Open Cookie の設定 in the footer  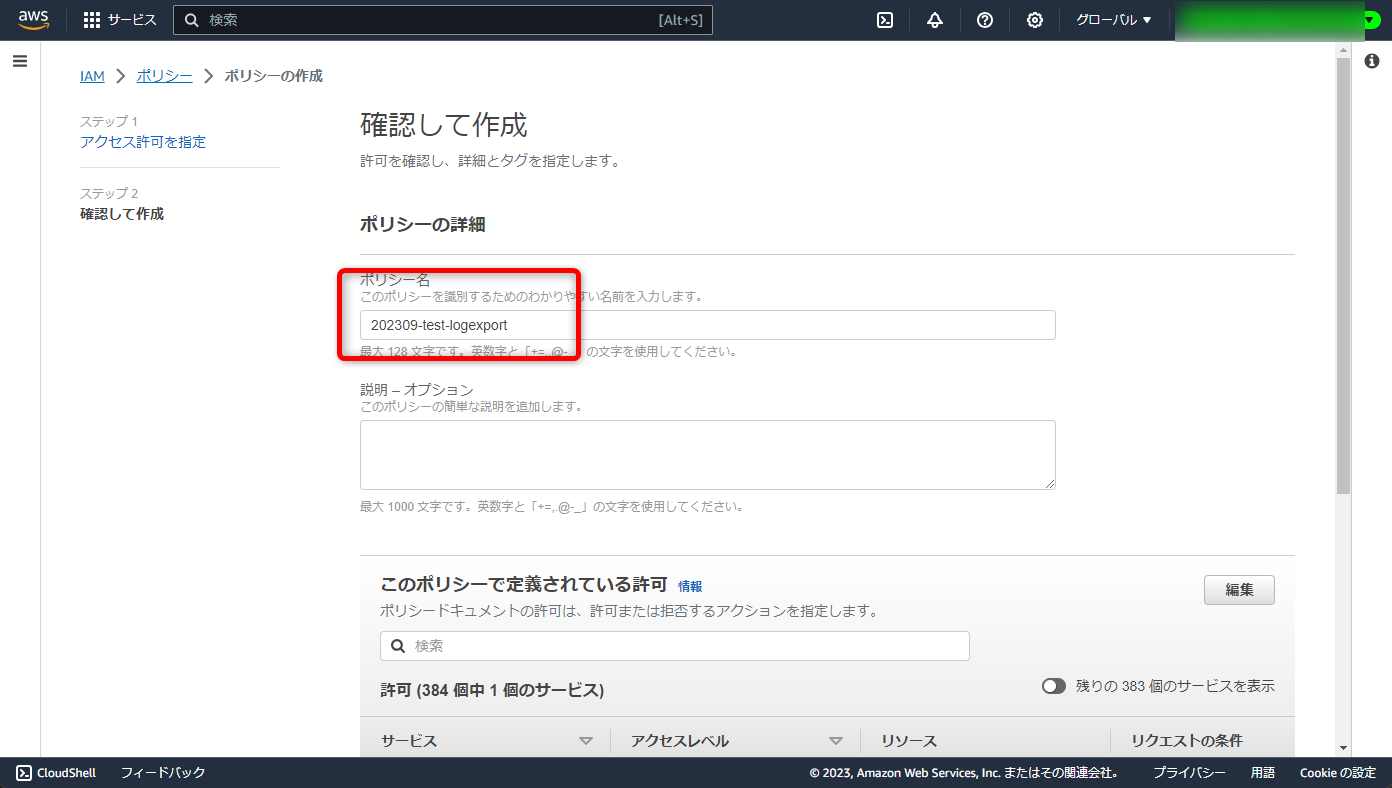coord(1338,772)
